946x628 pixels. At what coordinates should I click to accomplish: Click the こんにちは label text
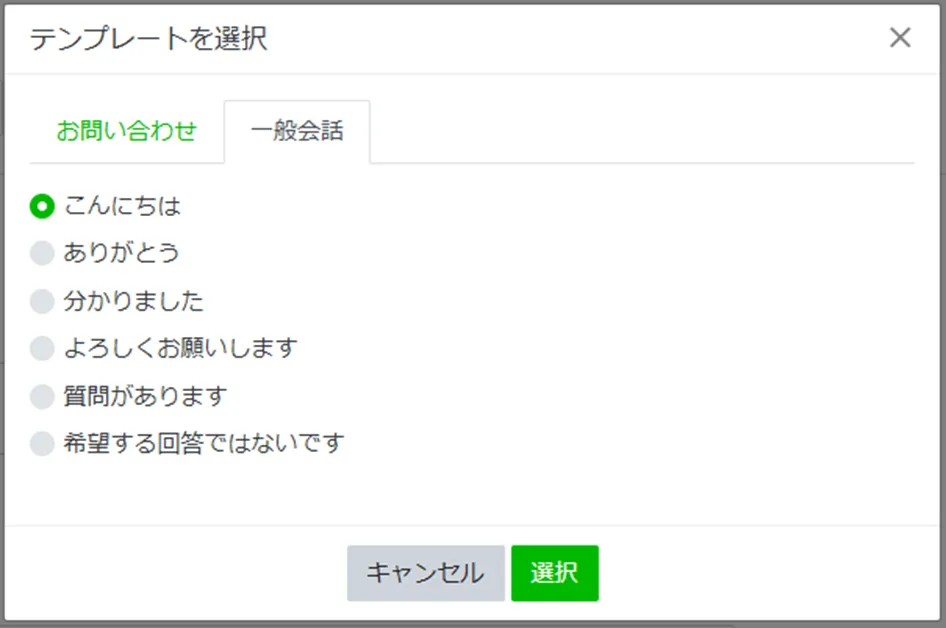point(122,207)
